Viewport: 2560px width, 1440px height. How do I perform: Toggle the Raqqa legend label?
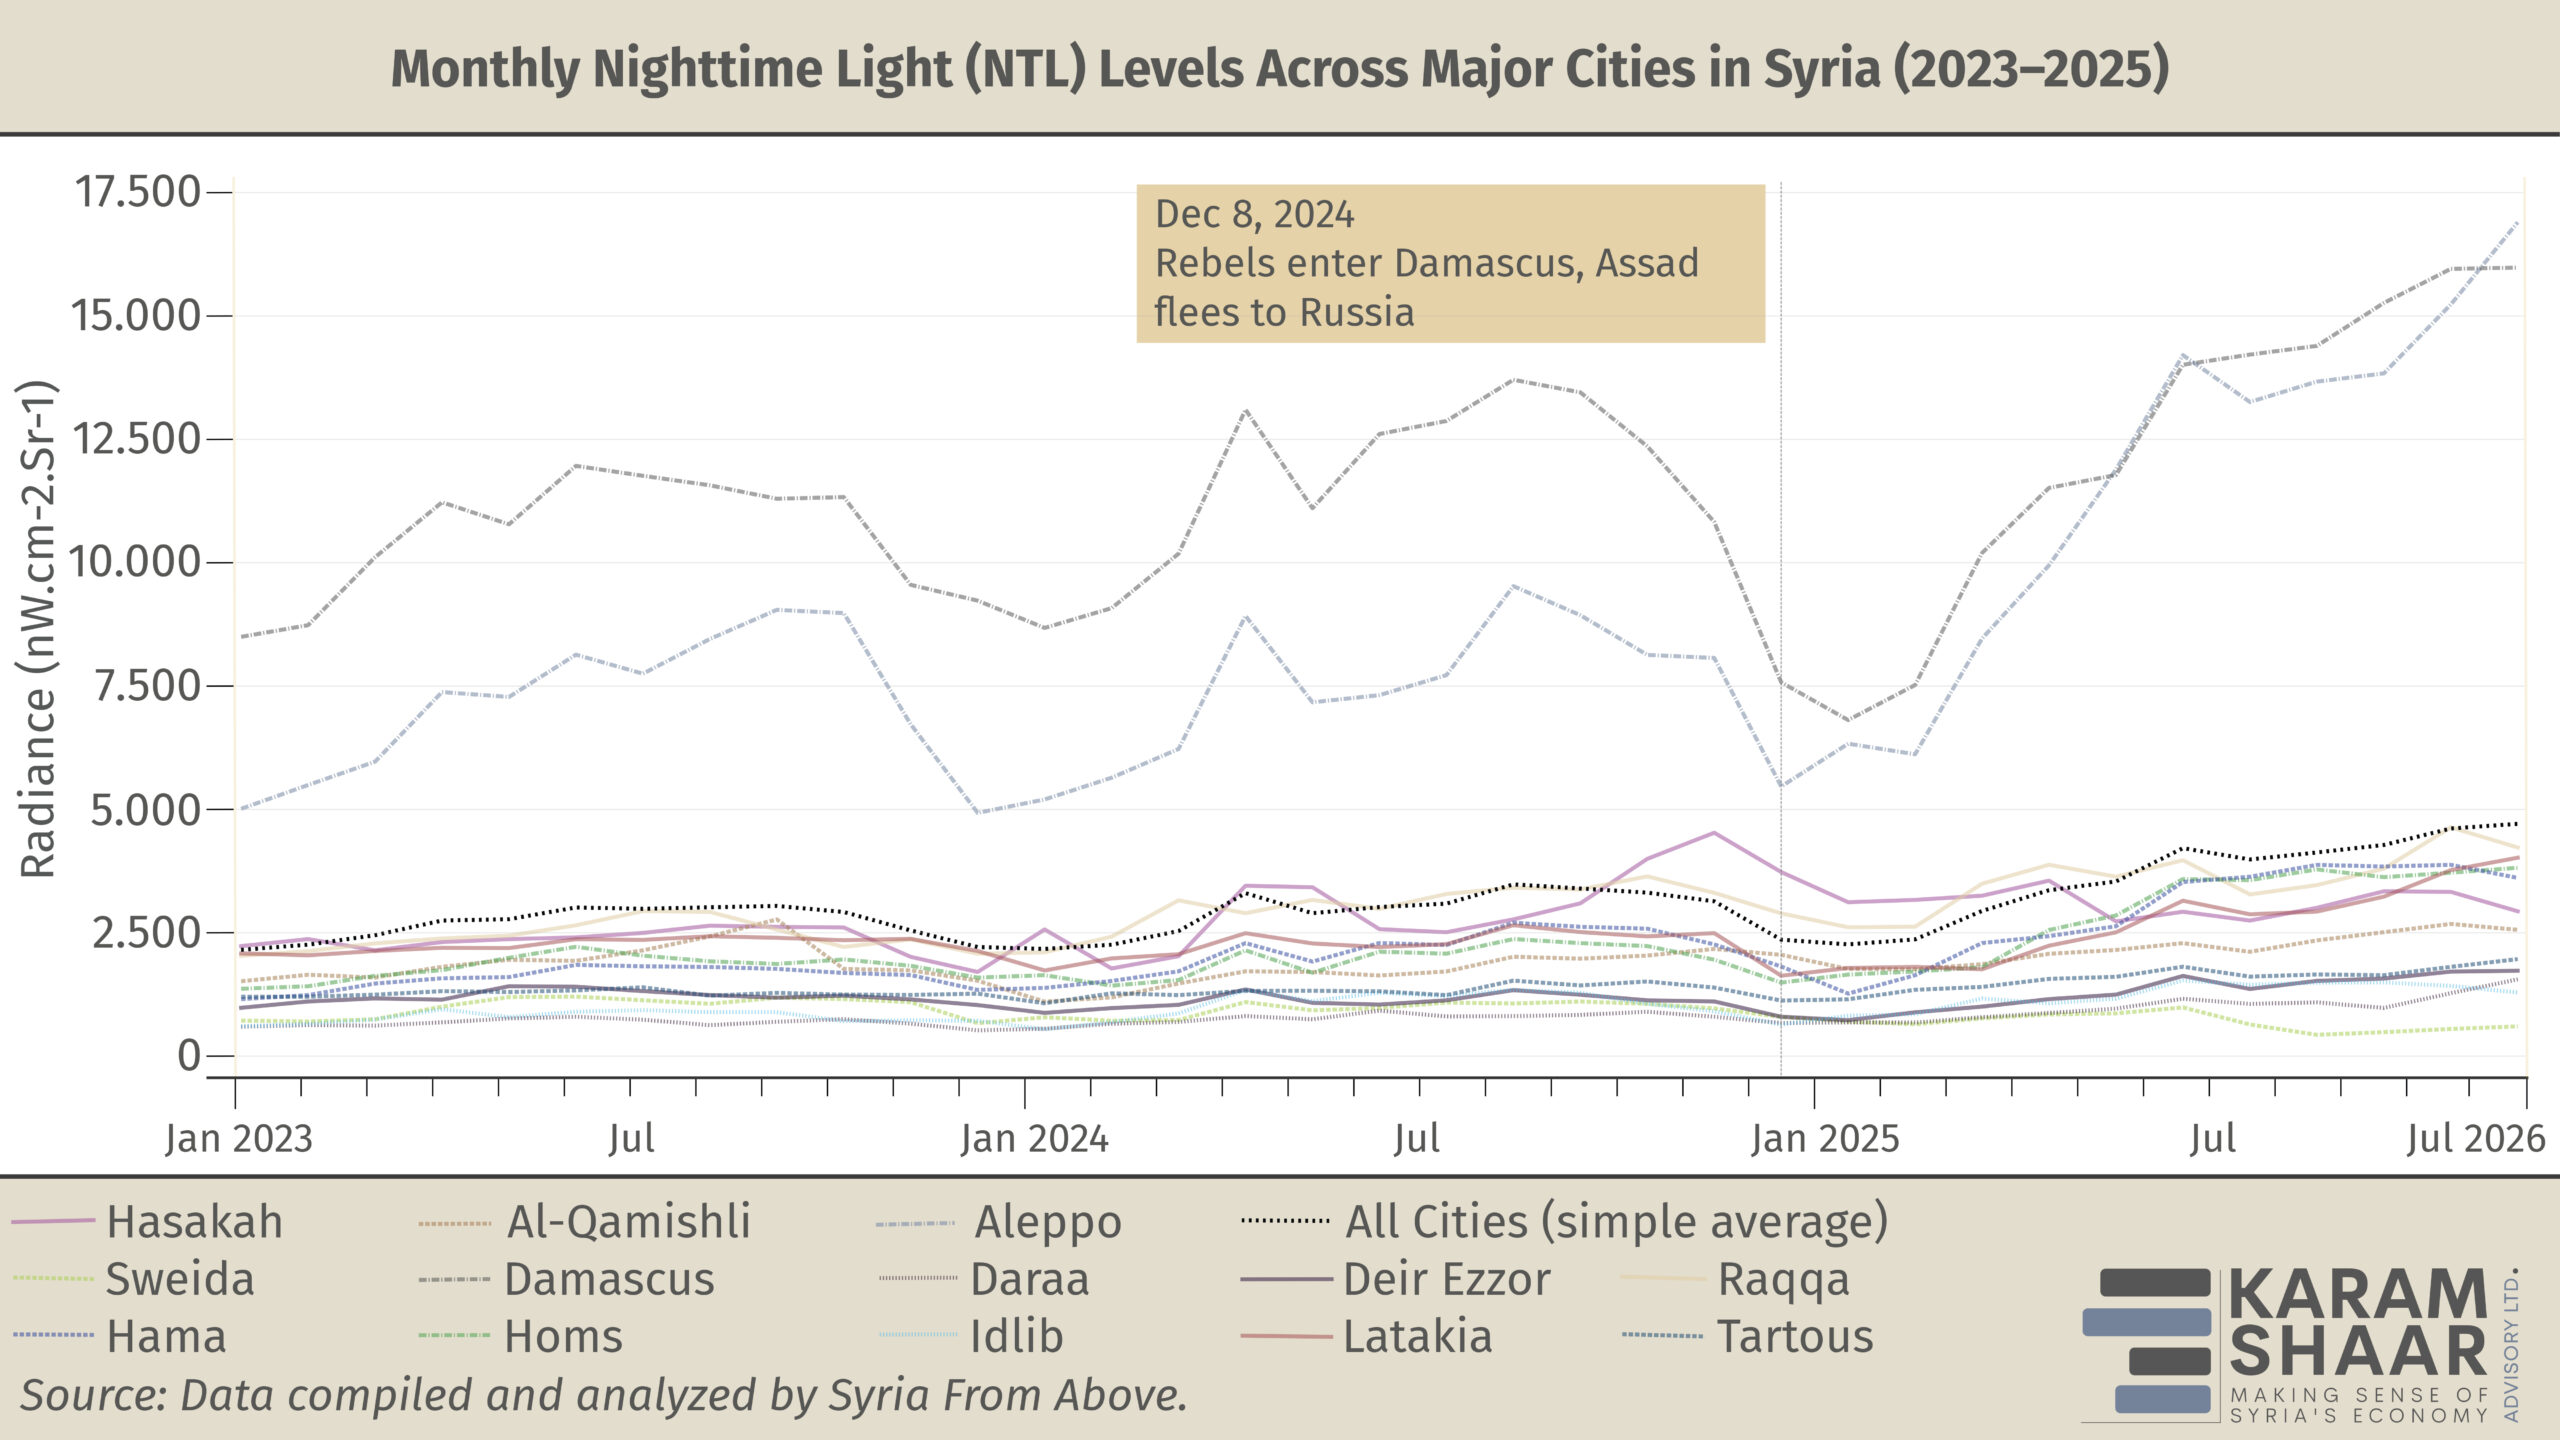(x=1783, y=1279)
